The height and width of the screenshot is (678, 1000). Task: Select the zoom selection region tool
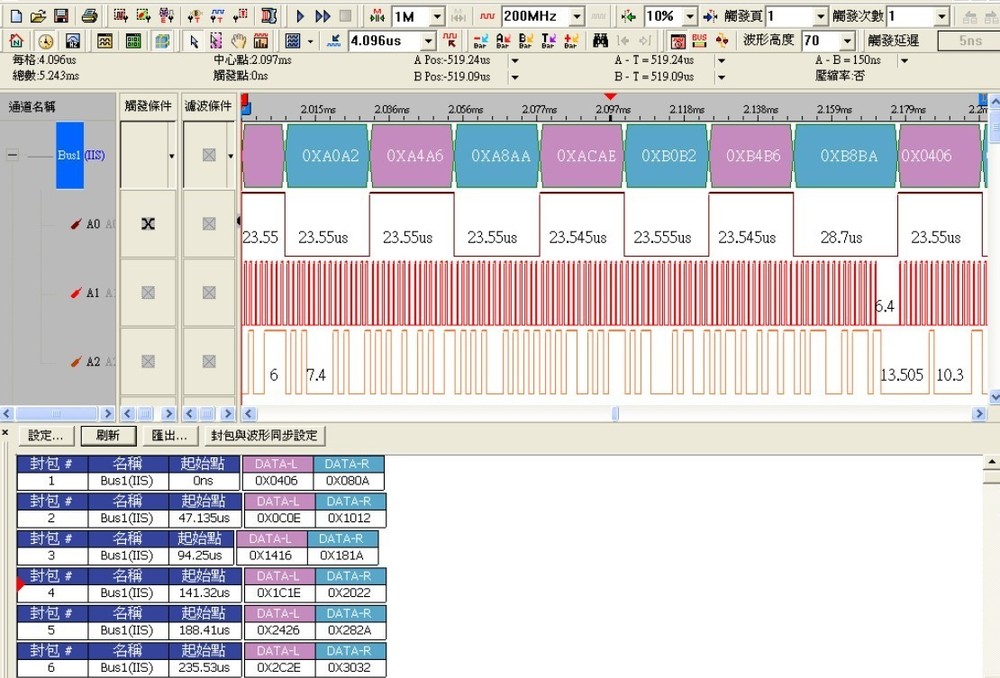216,41
